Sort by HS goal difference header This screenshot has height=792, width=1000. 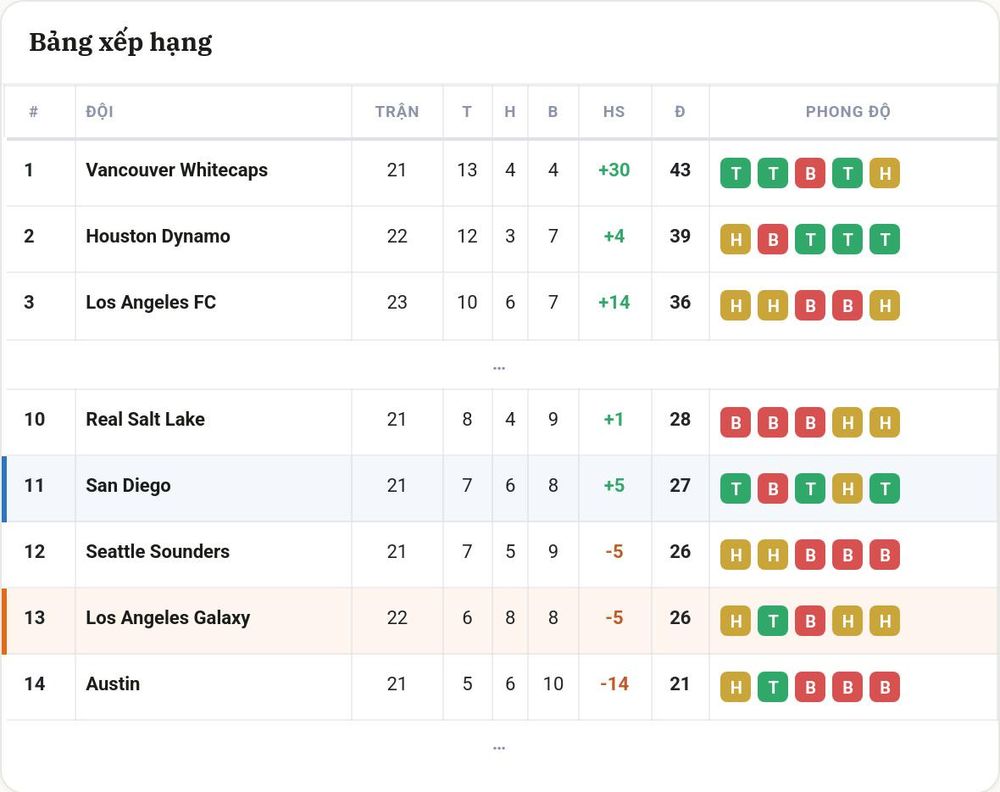click(614, 112)
